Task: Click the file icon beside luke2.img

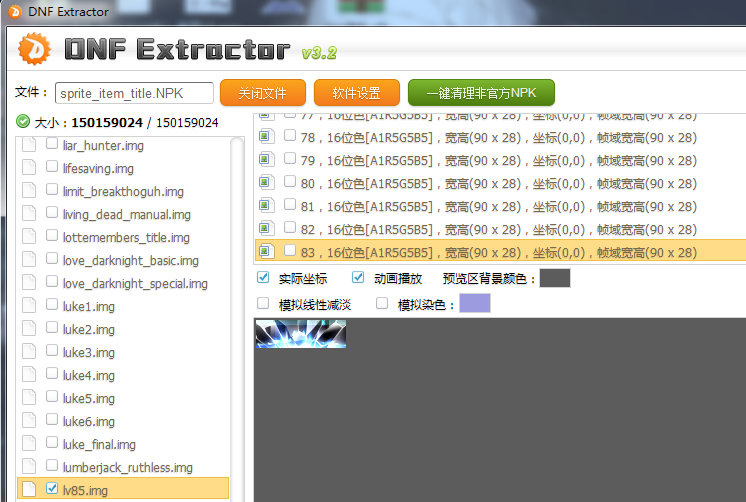Action: pos(29,328)
